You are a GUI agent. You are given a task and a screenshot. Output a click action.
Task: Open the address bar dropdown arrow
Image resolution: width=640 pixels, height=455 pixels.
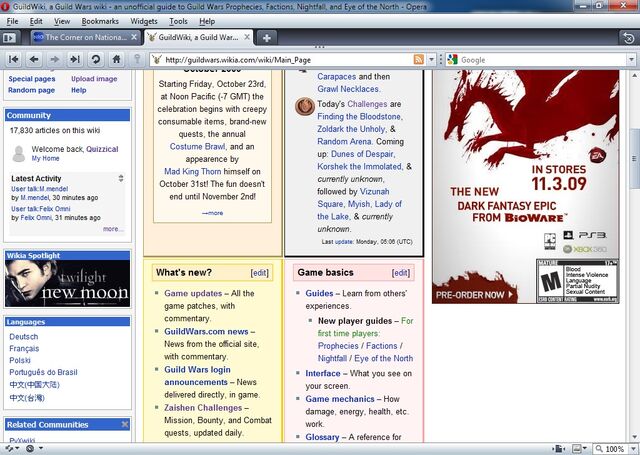click(x=431, y=60)
